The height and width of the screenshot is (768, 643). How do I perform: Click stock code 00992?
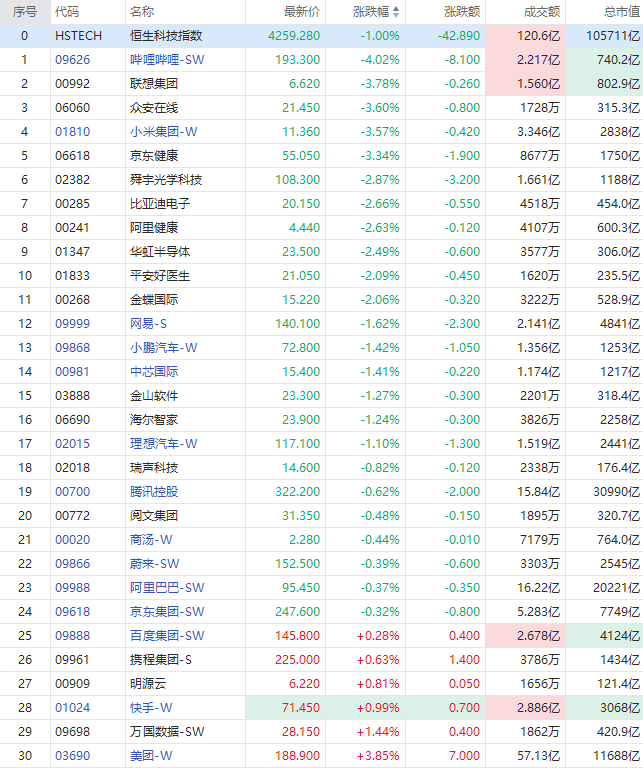(72, 84)
